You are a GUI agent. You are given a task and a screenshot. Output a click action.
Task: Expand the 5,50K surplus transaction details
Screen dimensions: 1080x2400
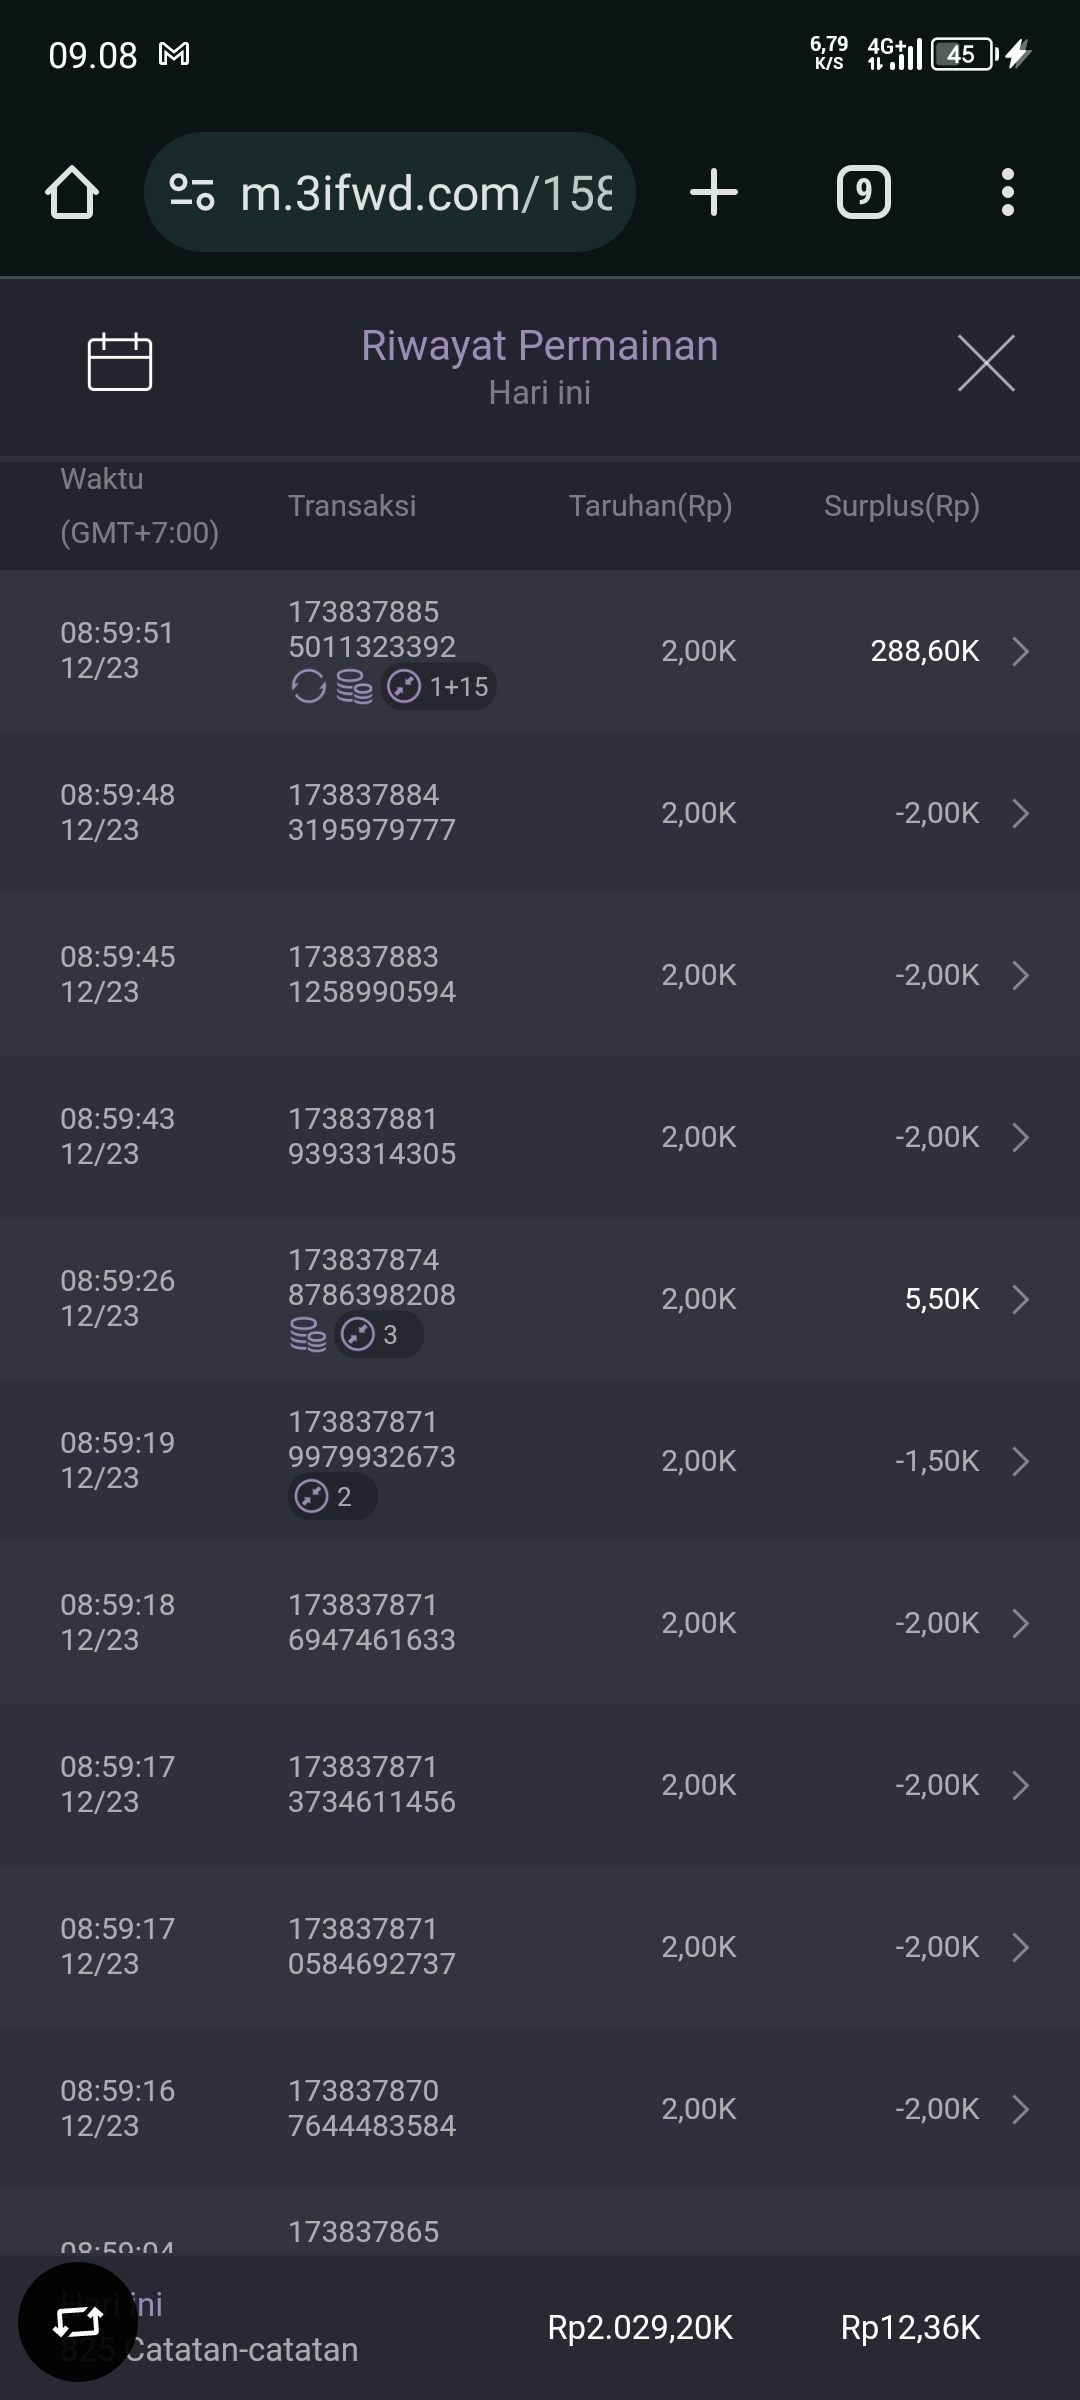[1020, 1299]
